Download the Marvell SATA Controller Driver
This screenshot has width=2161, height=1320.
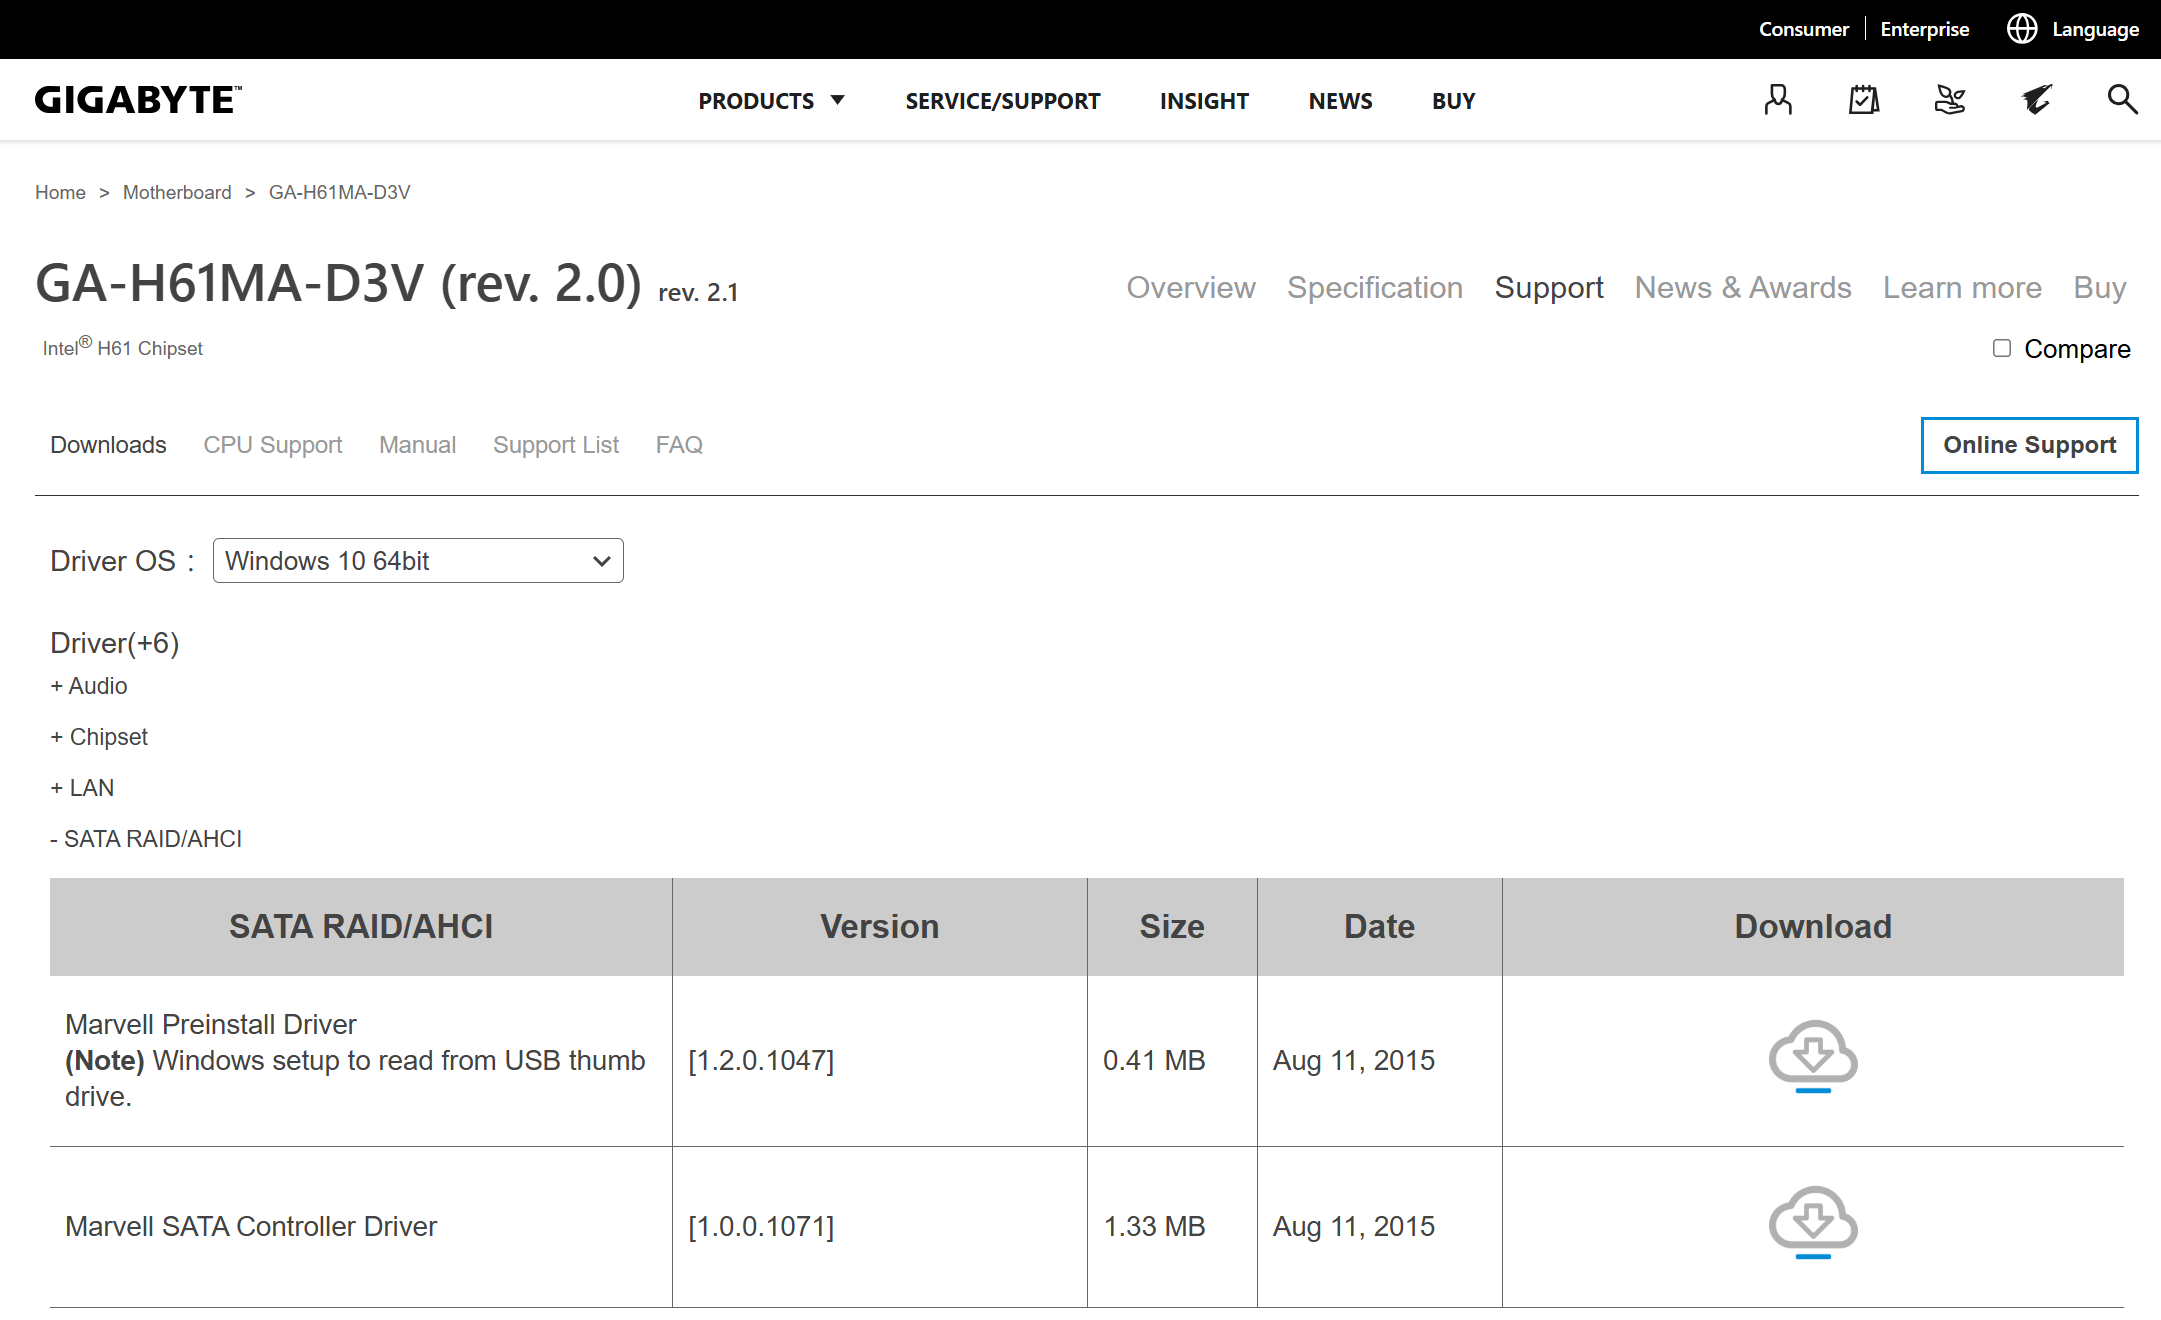tap(1812, 1223)
